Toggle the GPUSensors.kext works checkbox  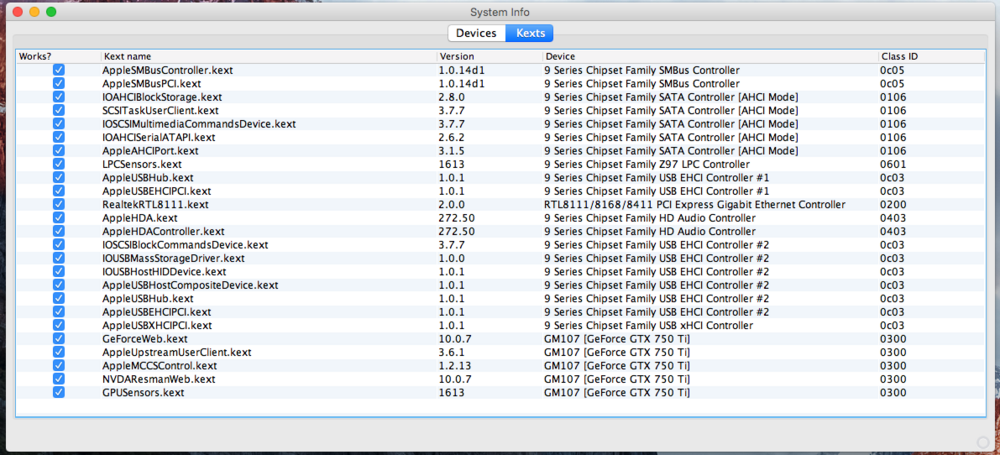coord(59,392)
